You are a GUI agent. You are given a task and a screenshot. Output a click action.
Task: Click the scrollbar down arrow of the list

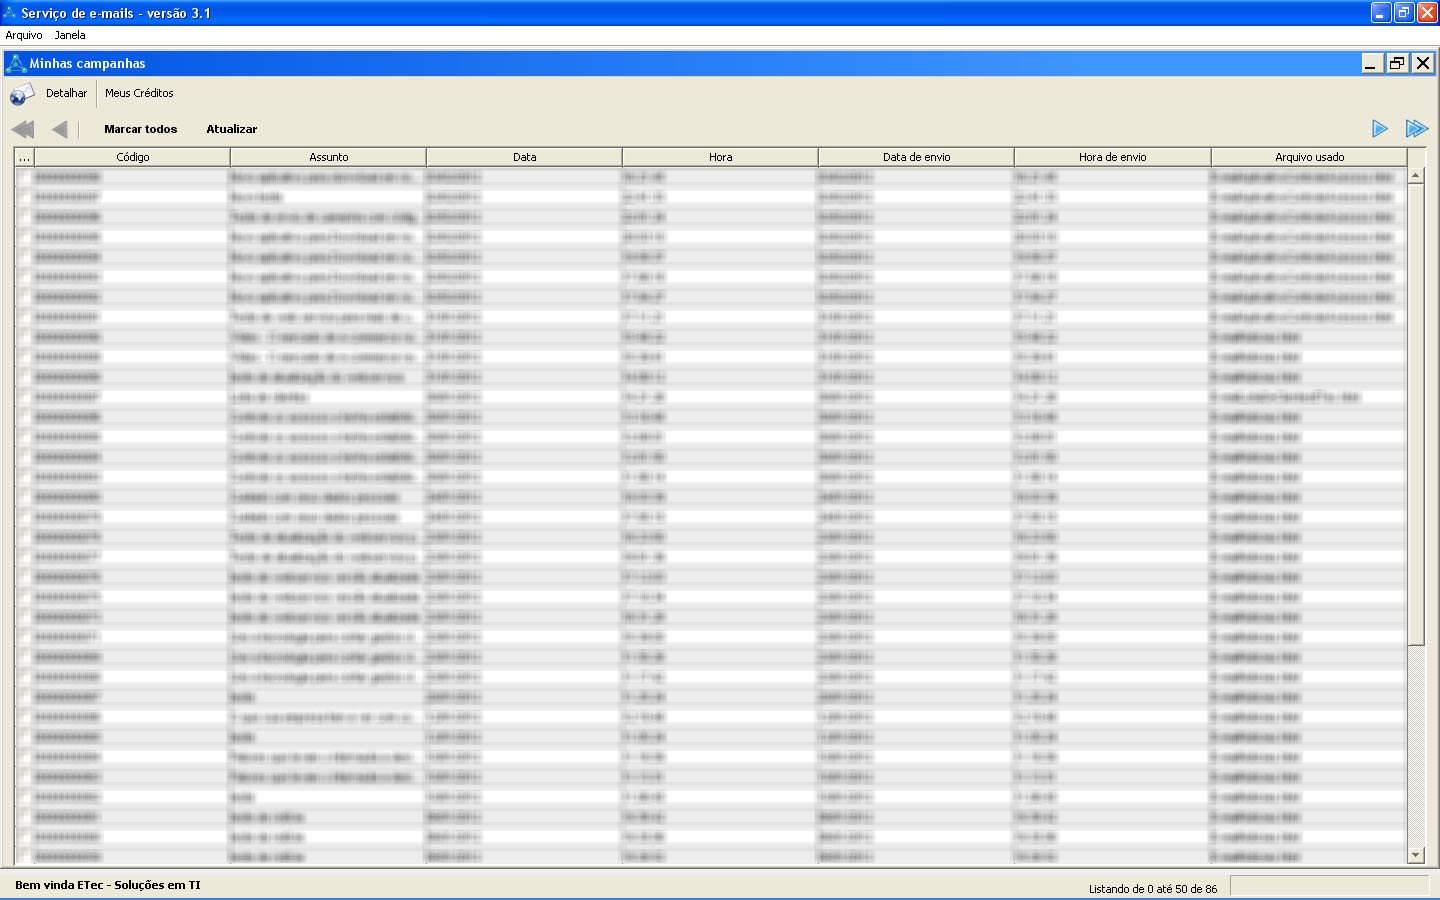click(x=1415, y=855)
